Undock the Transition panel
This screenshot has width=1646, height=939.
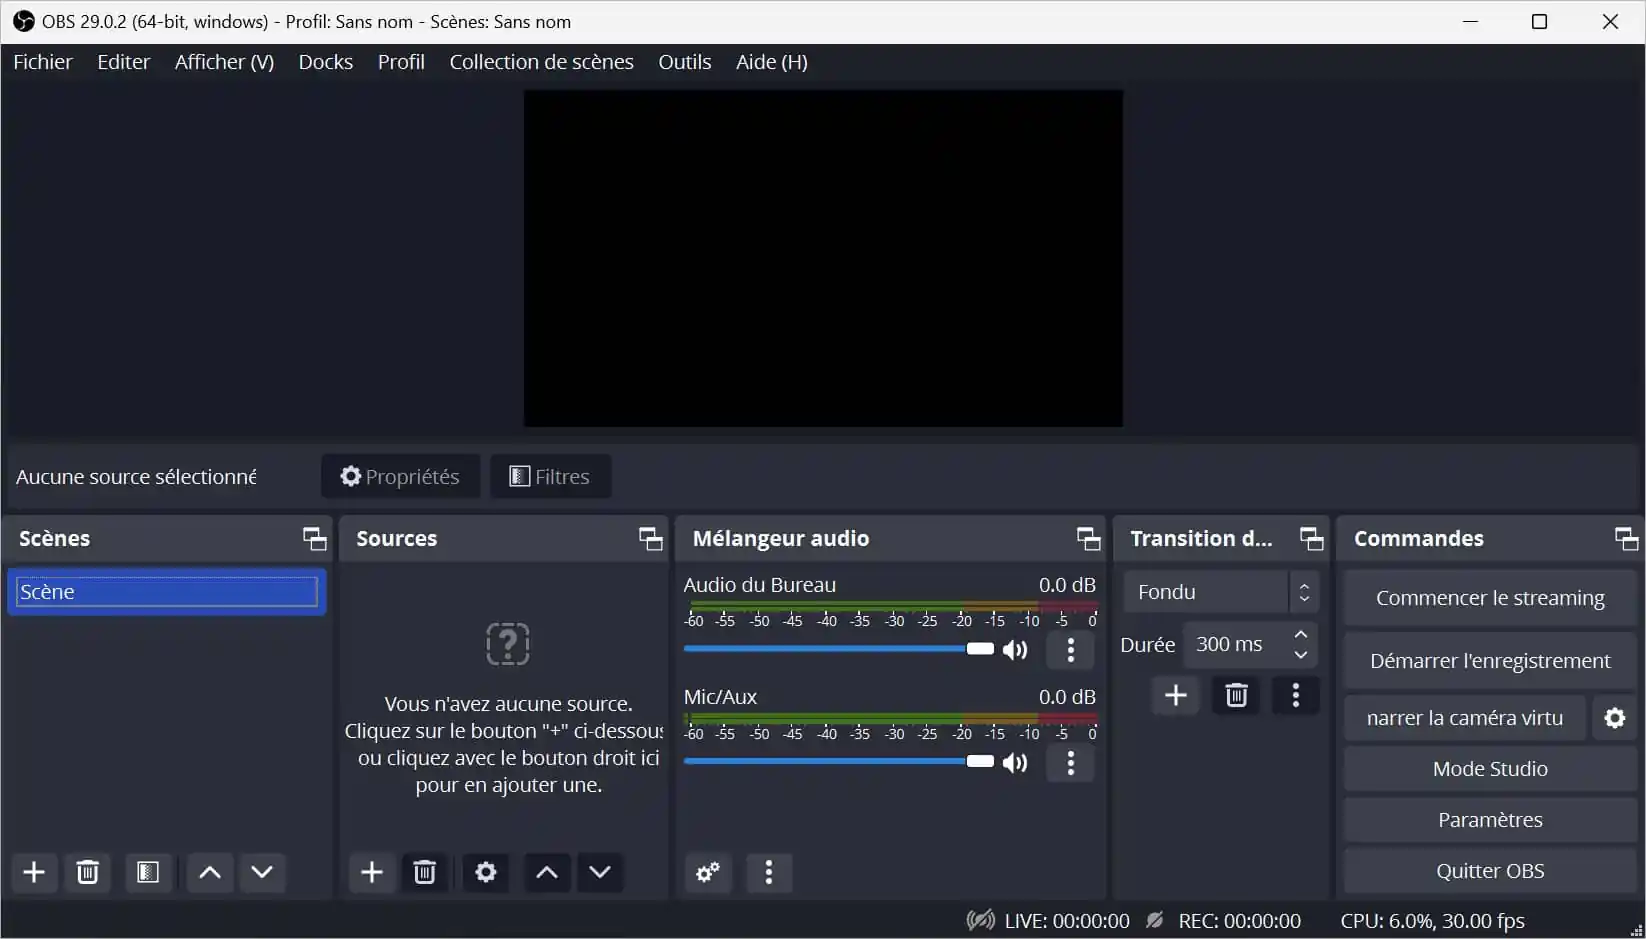[x=1312, y=539]
